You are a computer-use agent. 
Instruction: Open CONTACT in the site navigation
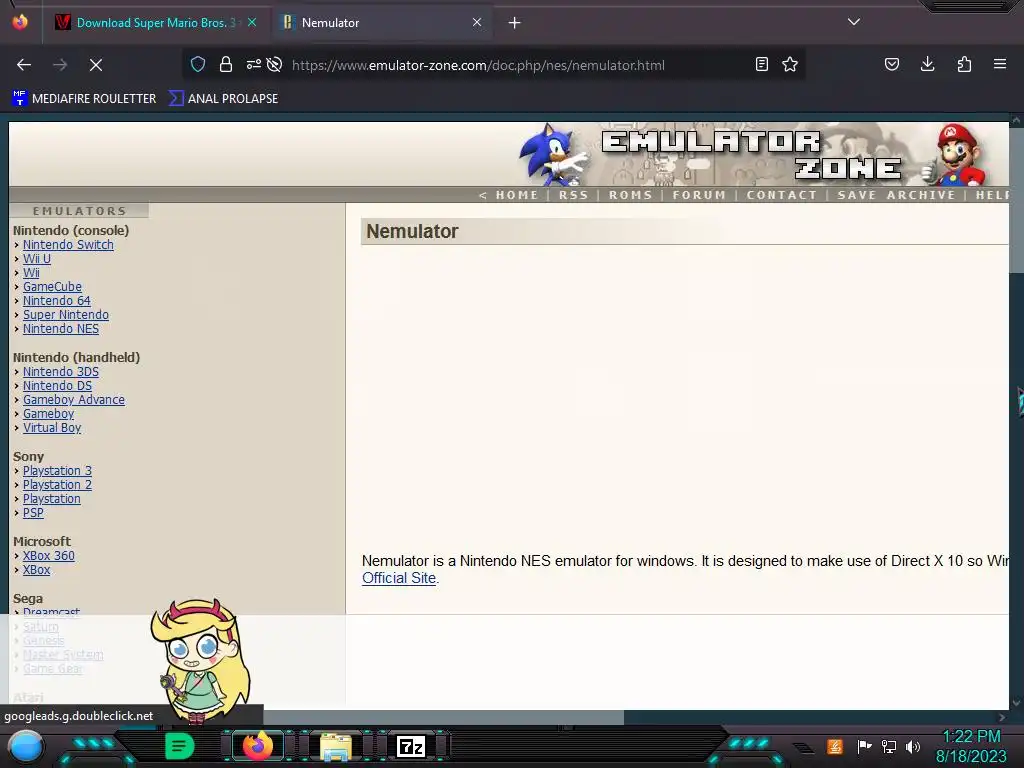coord(782,195)
